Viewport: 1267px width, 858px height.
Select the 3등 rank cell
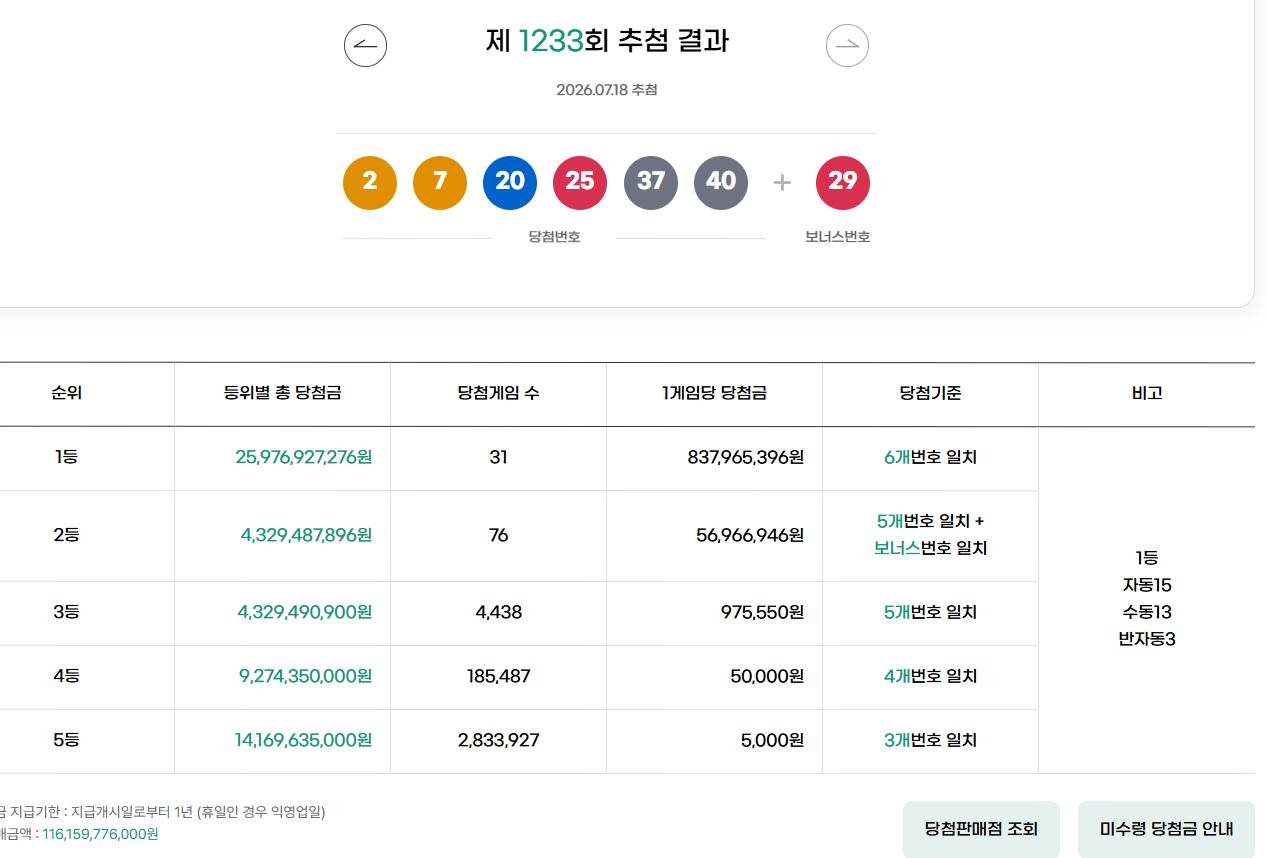pyautogui.click(x=66, y=612)
